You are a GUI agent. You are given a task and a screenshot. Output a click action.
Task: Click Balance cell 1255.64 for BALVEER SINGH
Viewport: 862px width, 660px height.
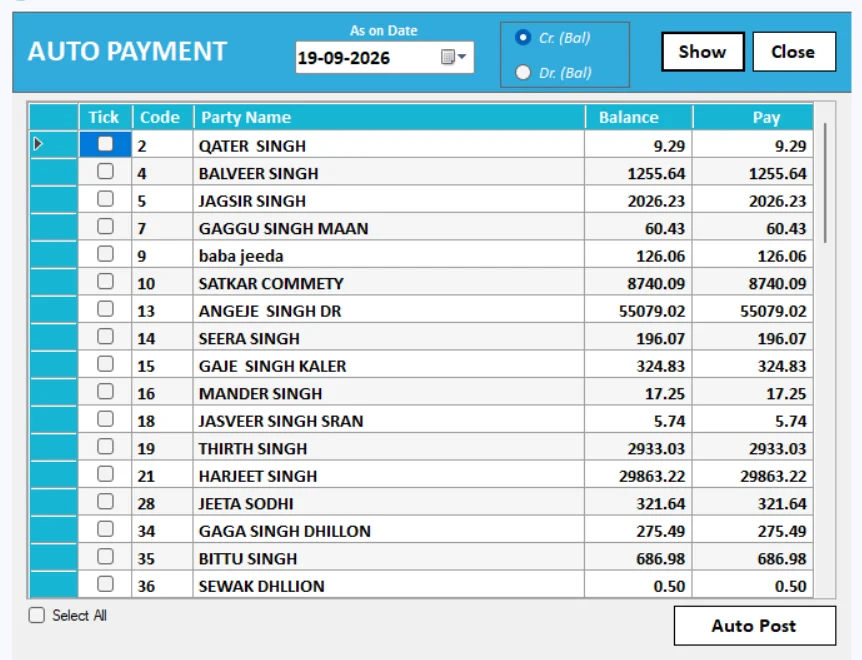pyautogui.click(x=639, y=173)
